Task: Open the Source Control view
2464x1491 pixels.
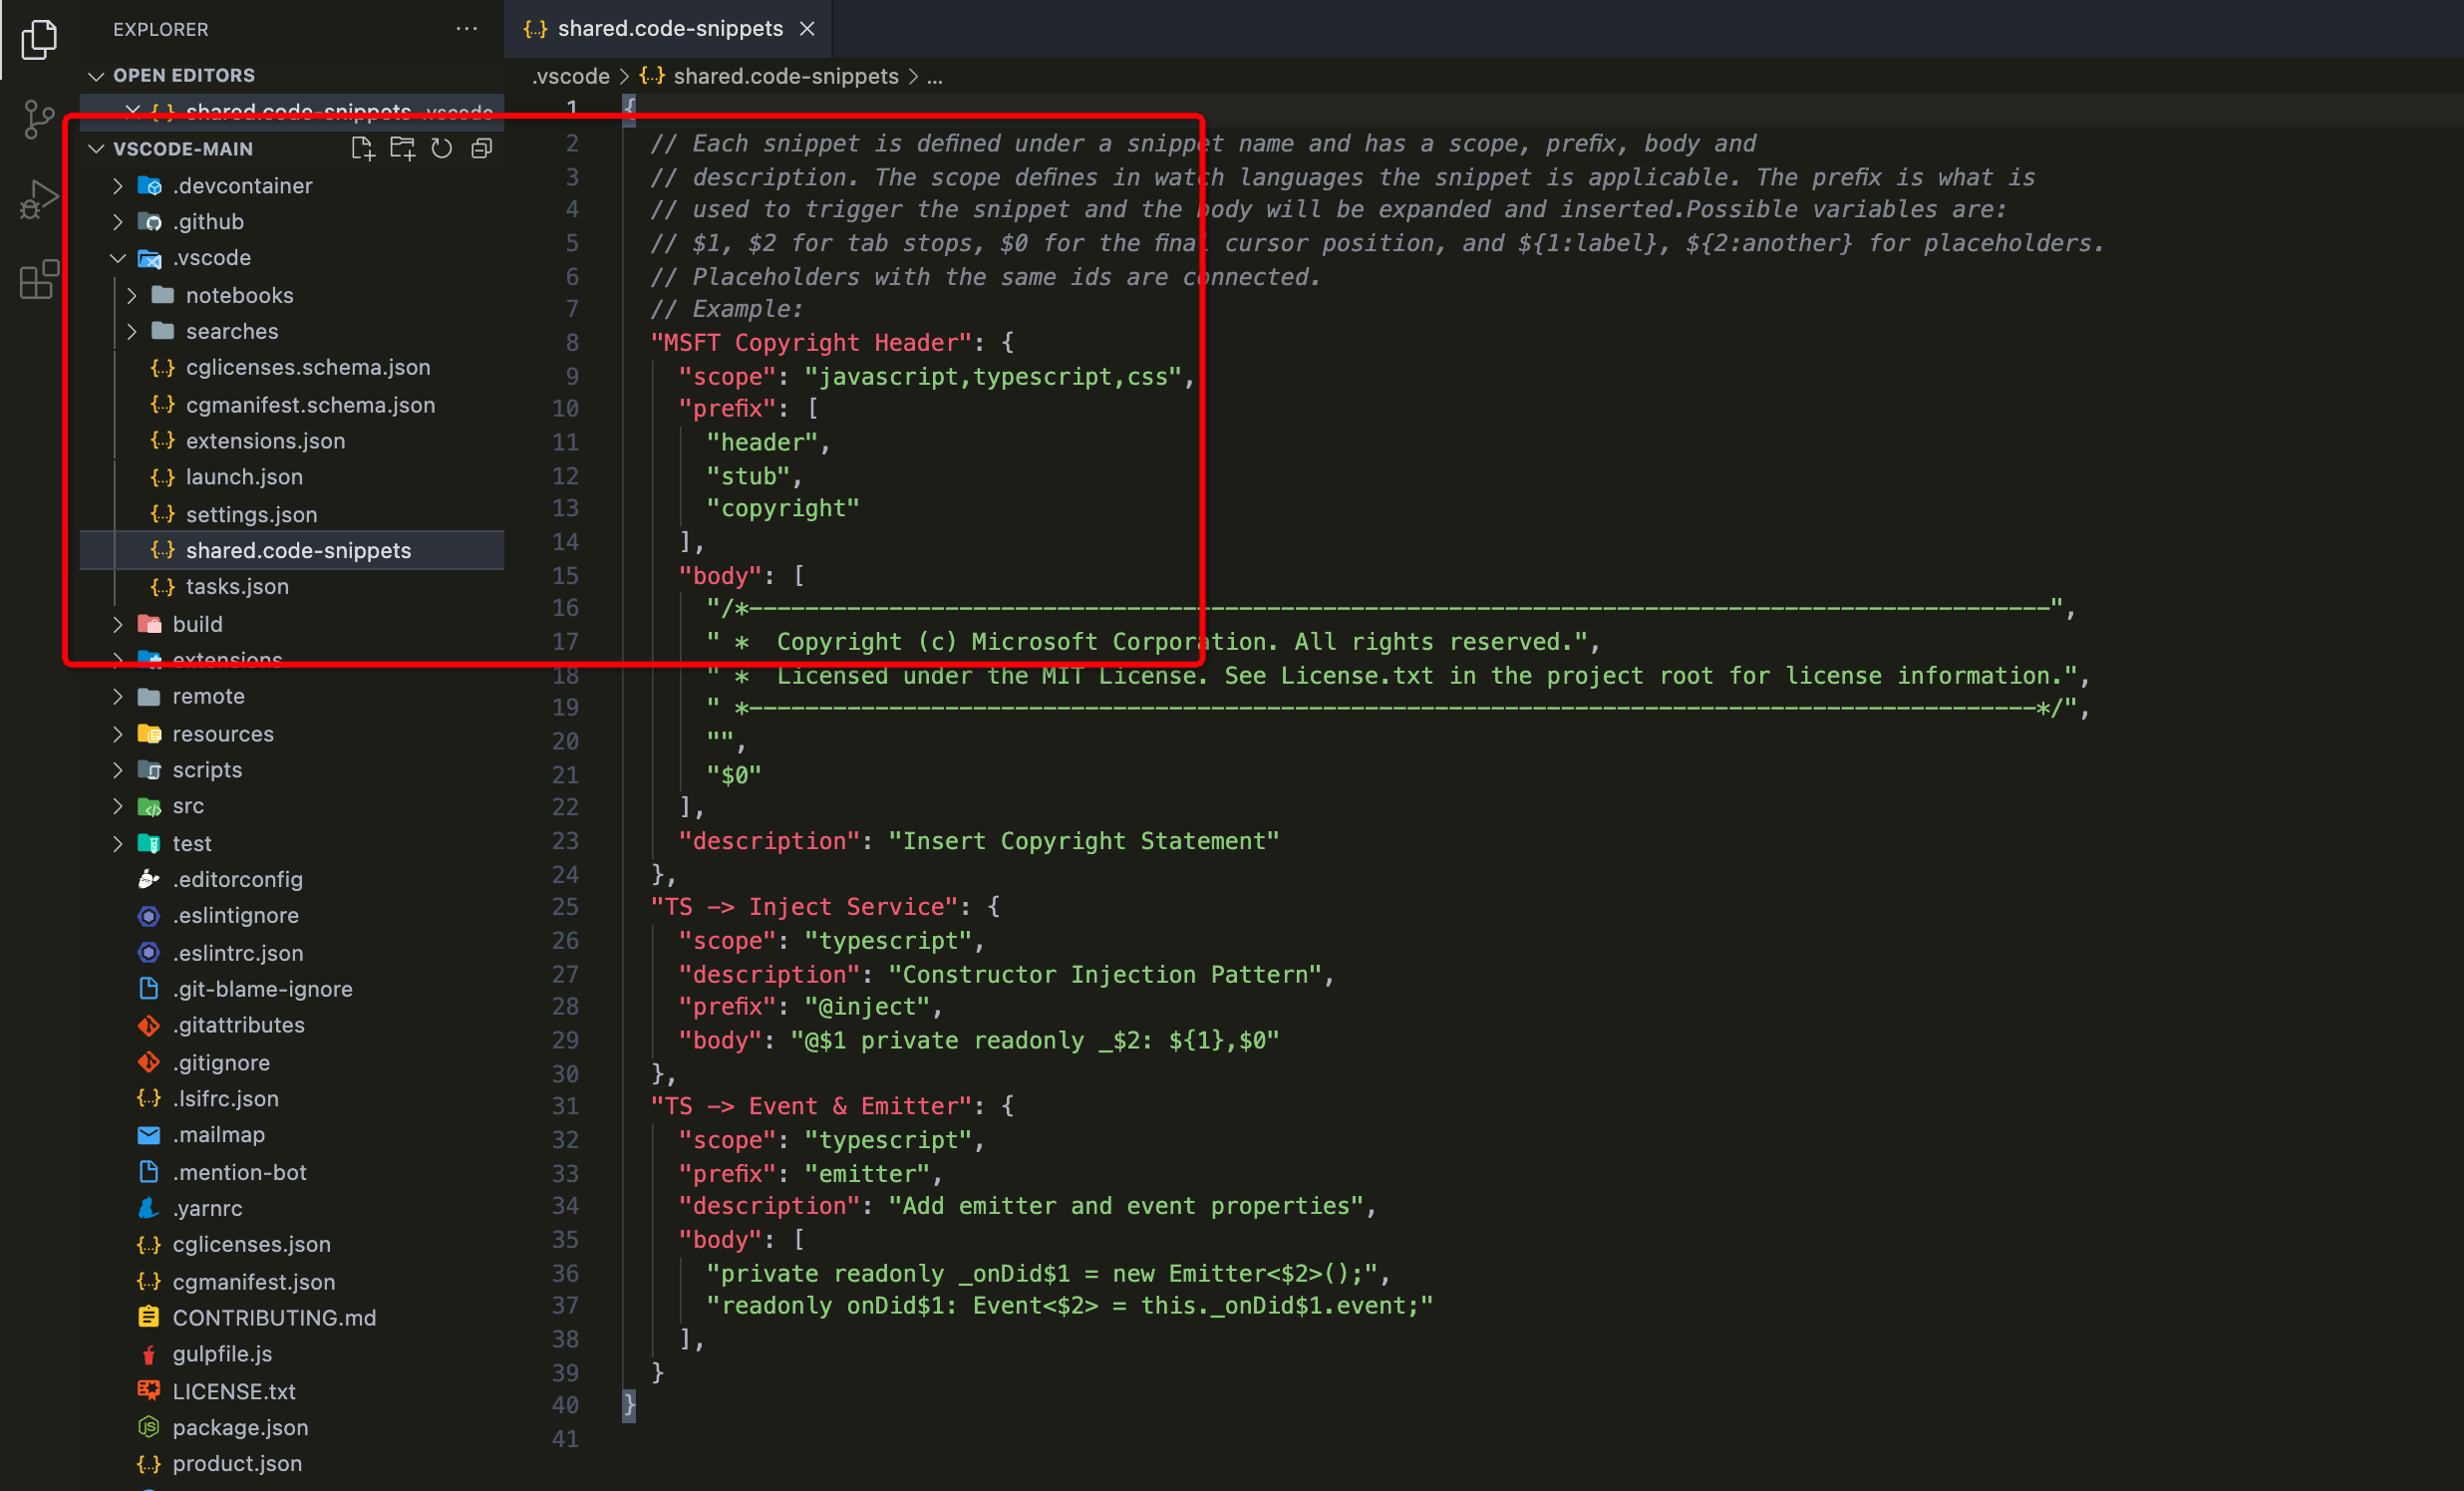Action: point(38,120)
